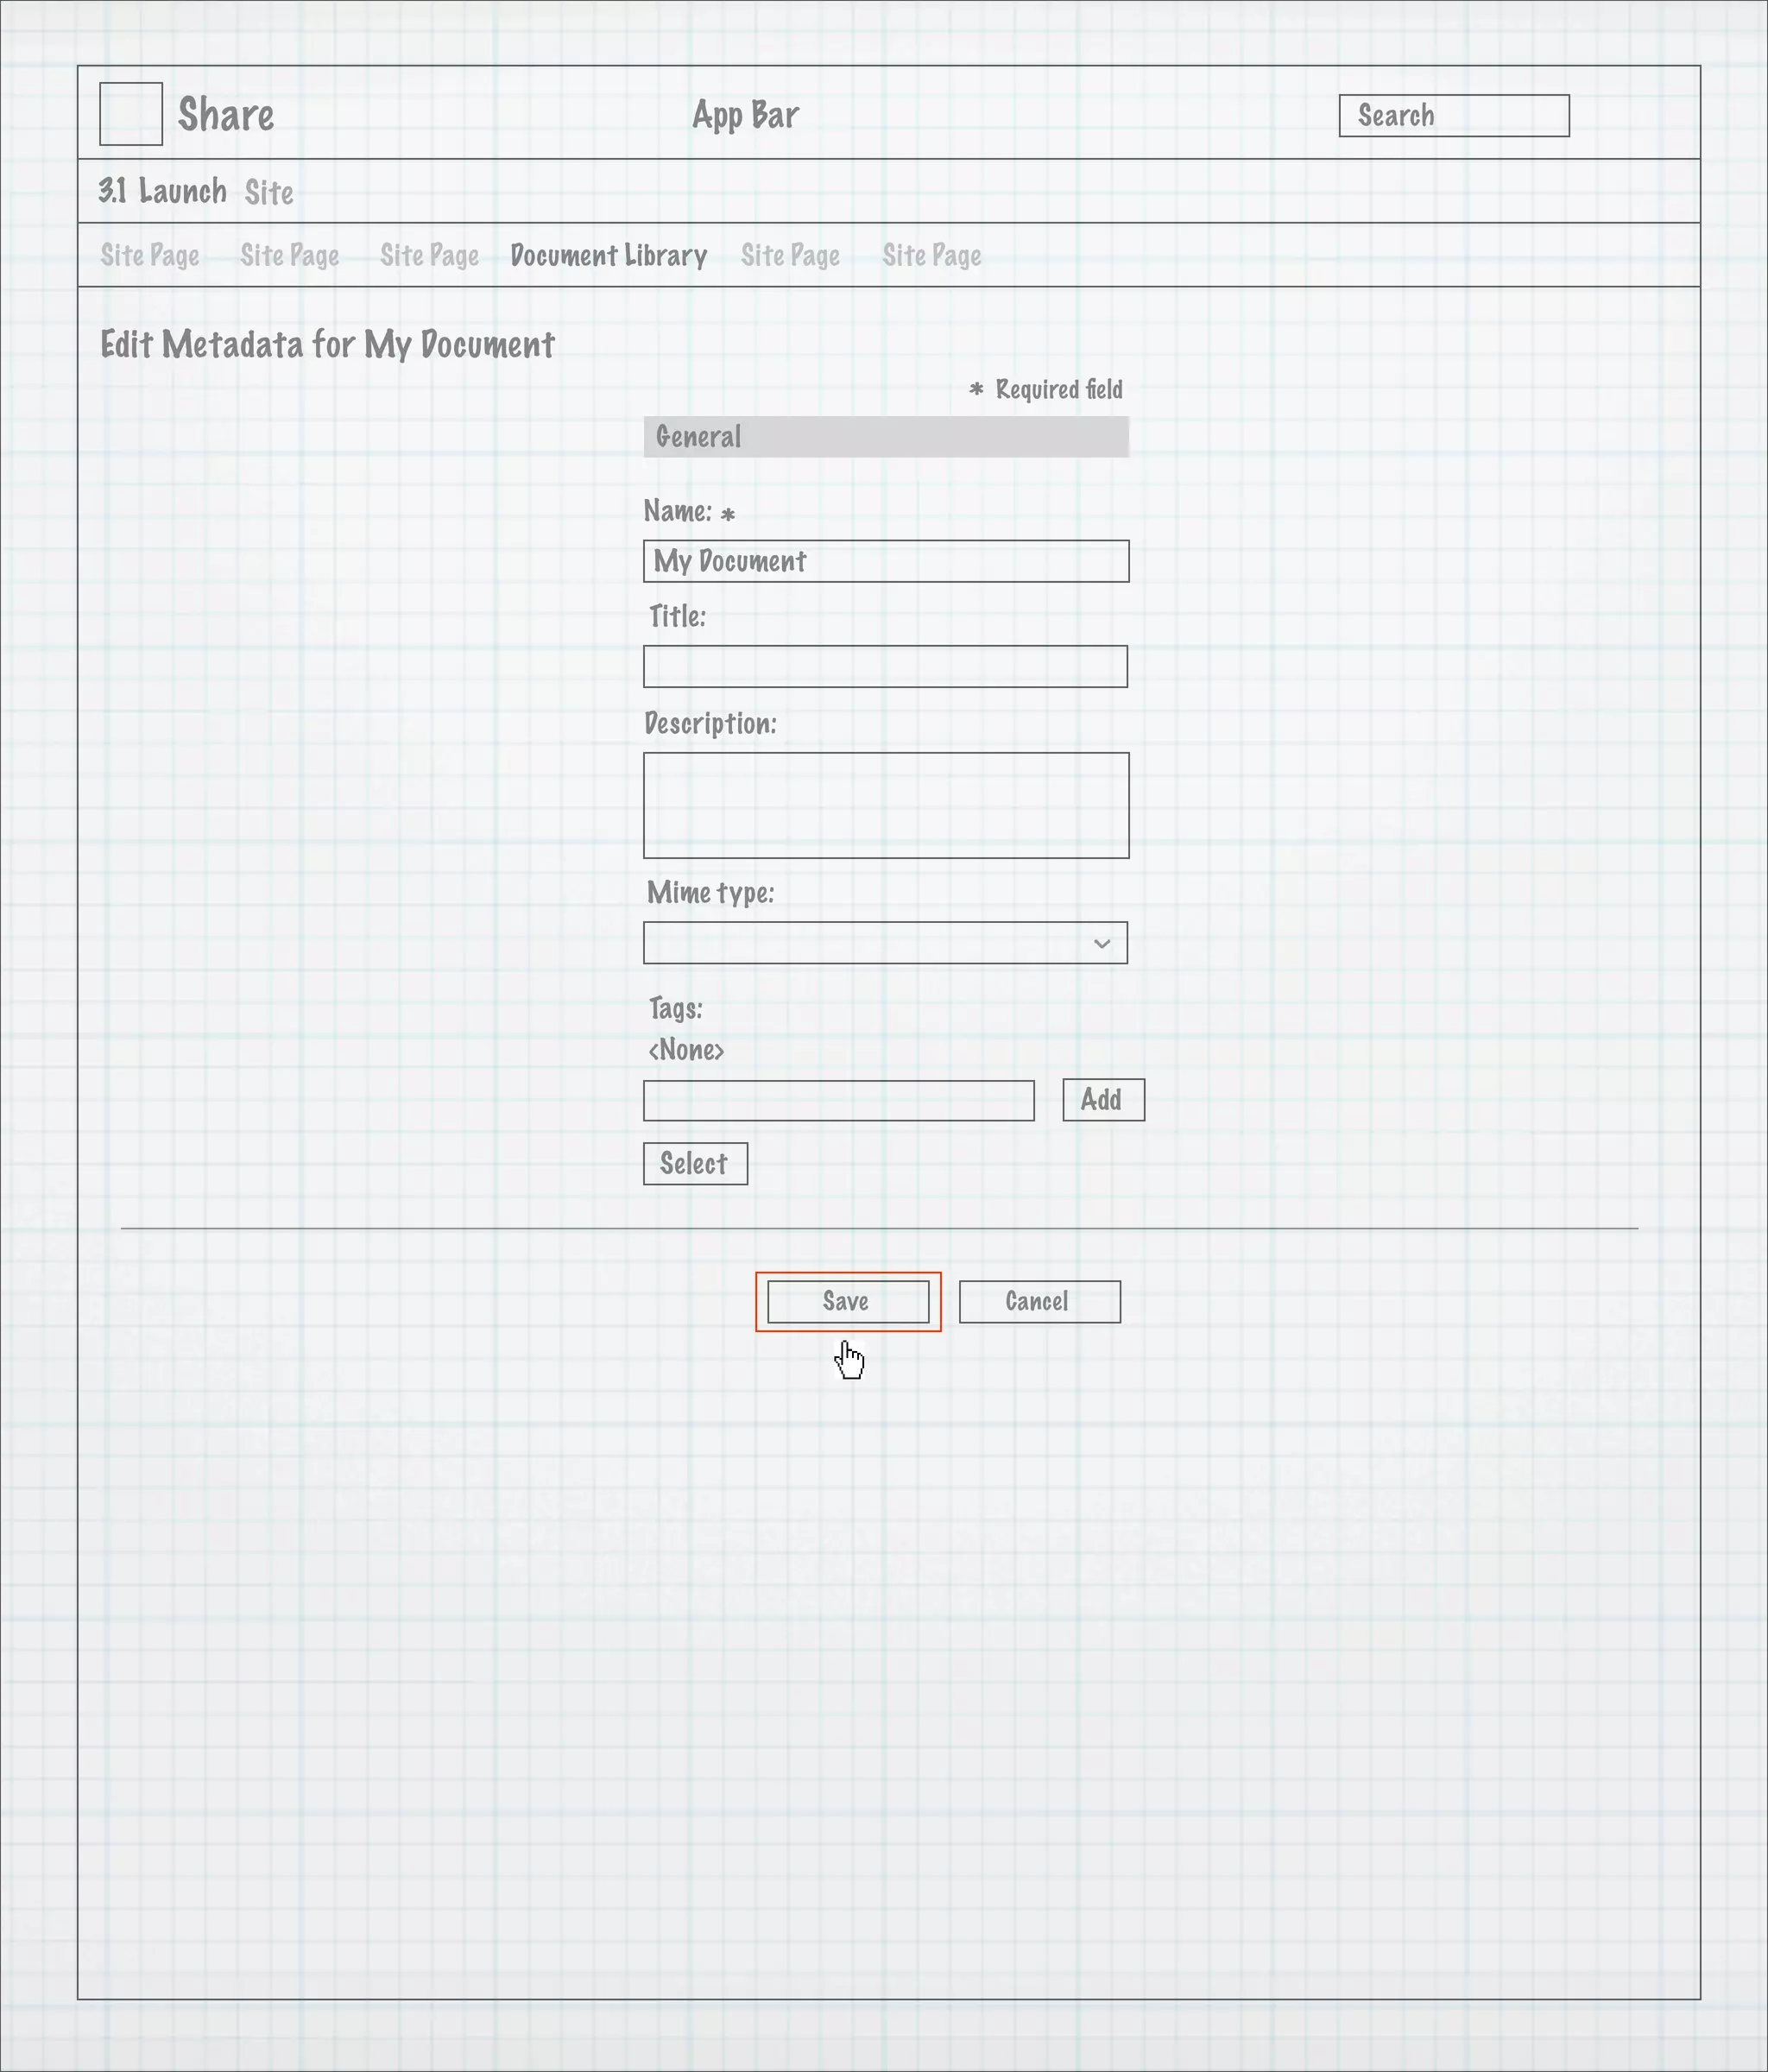Switch to the Document Library tab
Screen dimensions: 1768x2072
tap(608, 256)
